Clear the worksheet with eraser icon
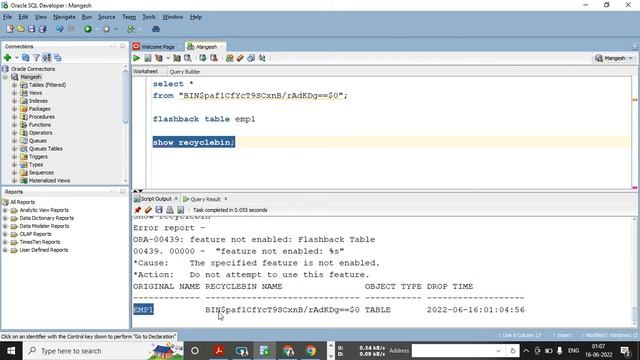This screenshot has height=360, width=640. point(240,58)
